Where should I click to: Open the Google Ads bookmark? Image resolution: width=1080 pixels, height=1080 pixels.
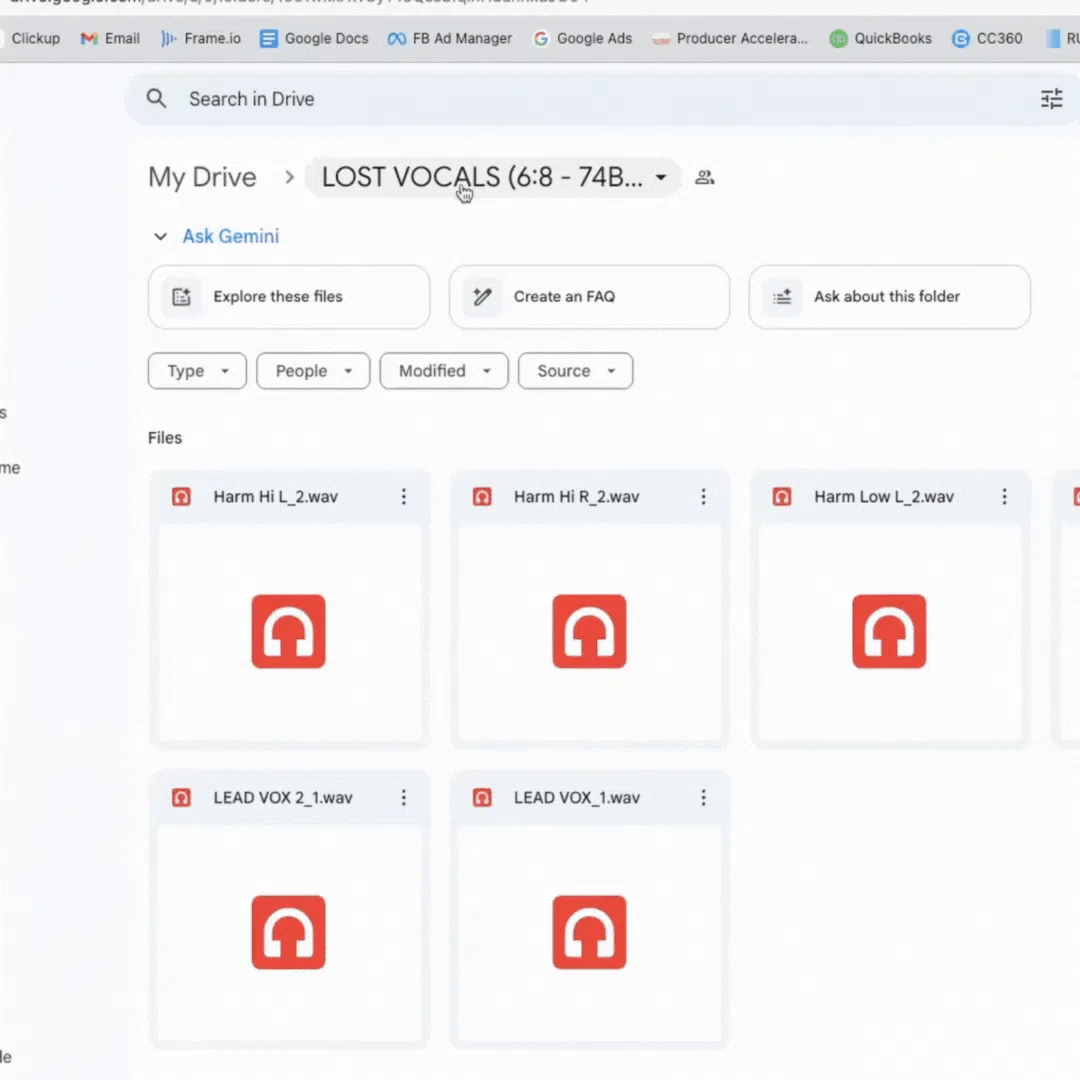583,39
